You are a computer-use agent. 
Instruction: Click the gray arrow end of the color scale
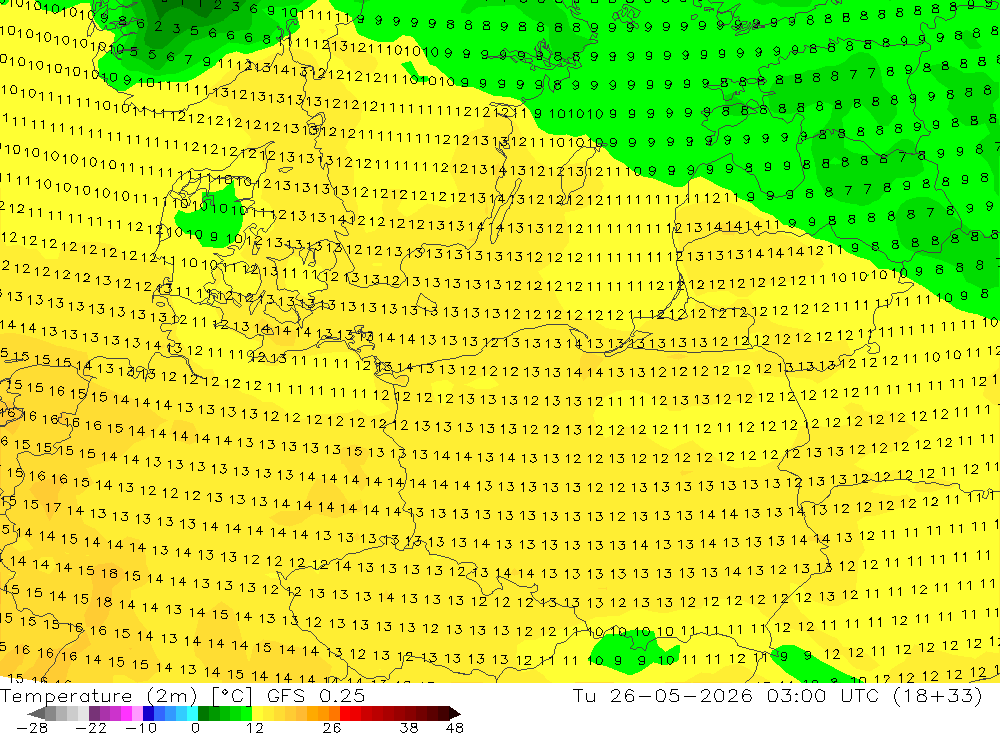(x=36, y=713)
